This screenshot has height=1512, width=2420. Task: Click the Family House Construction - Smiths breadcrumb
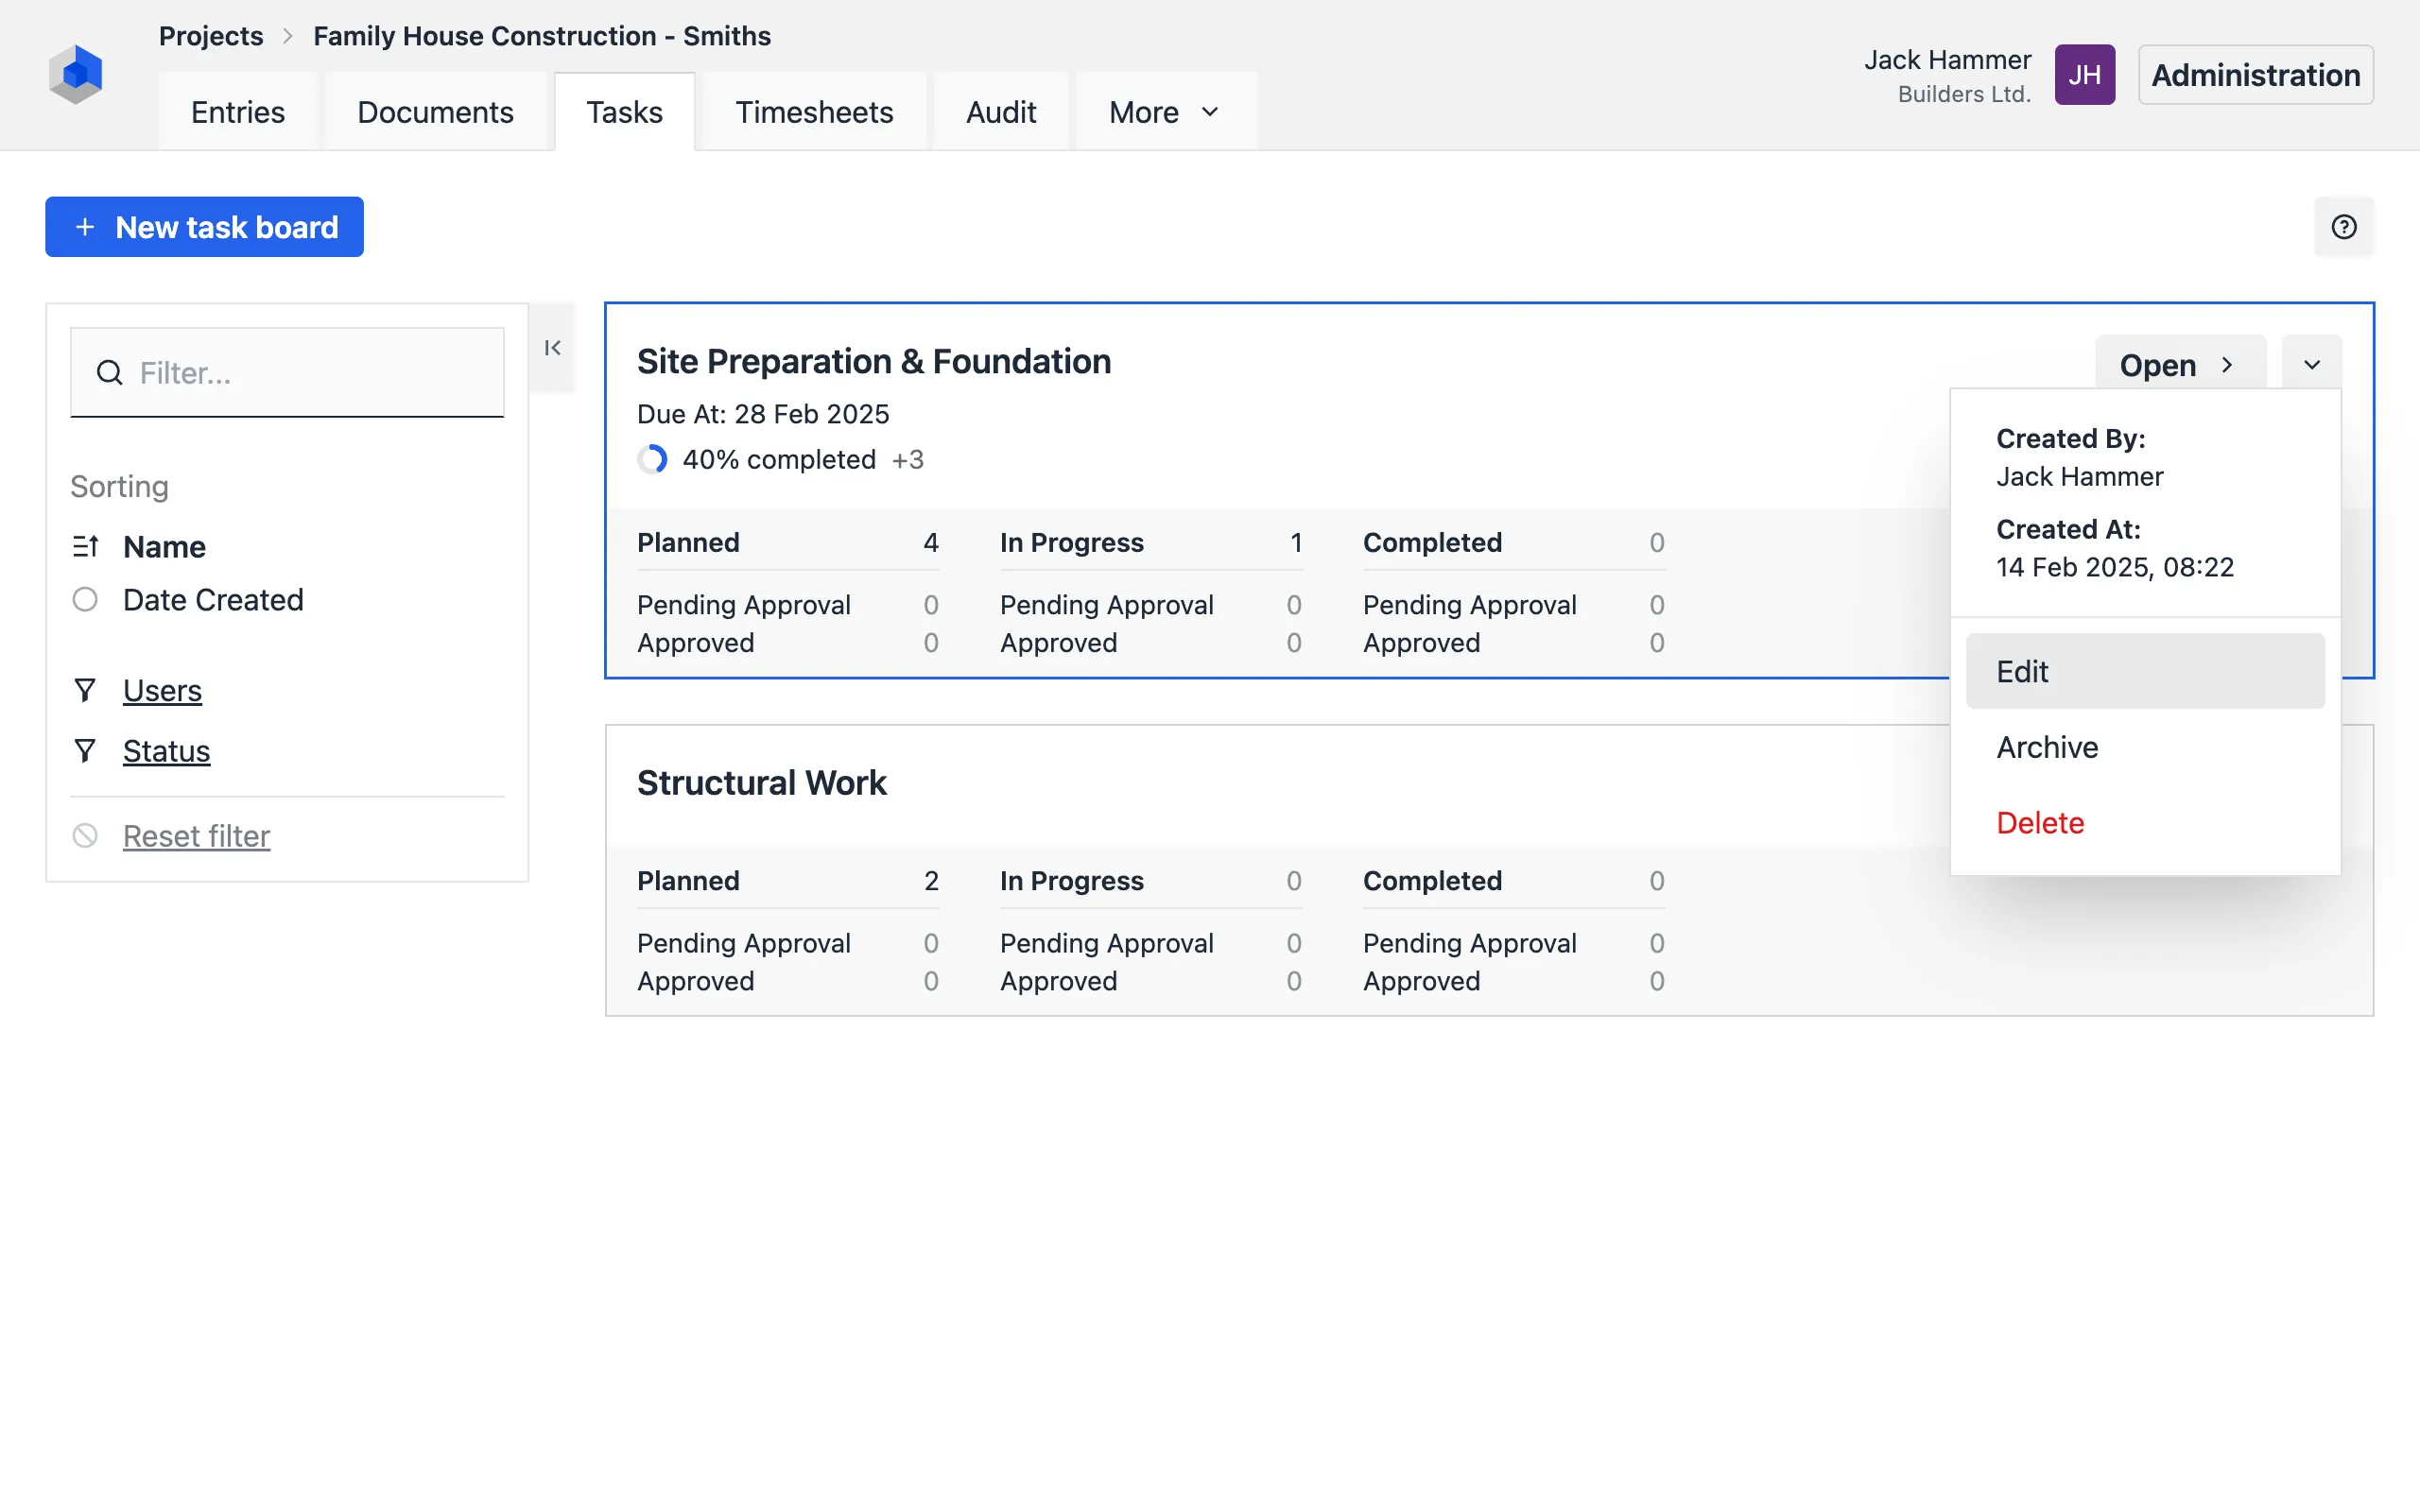[x=542, y=36]
